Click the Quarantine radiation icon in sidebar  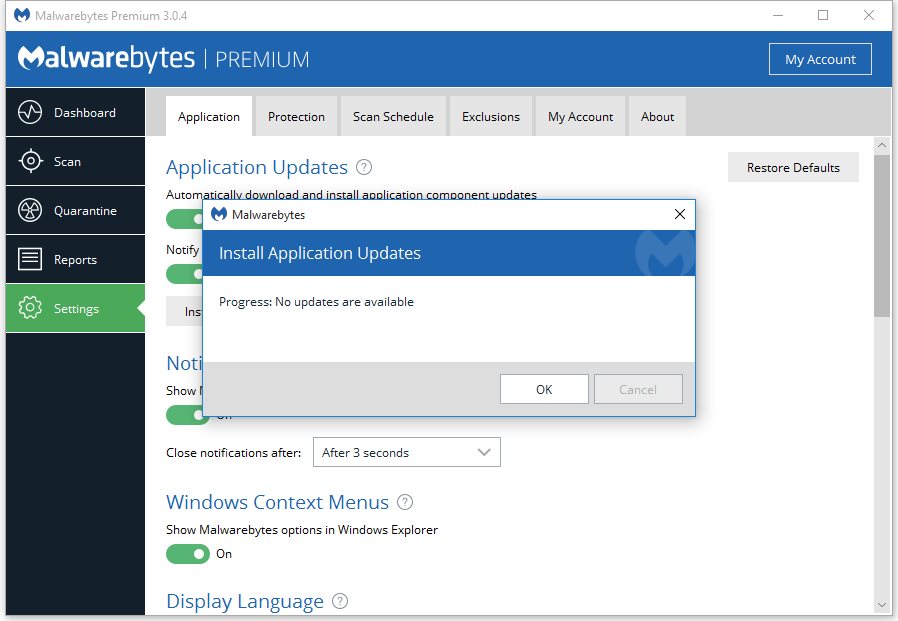click(x=30, y=210)
